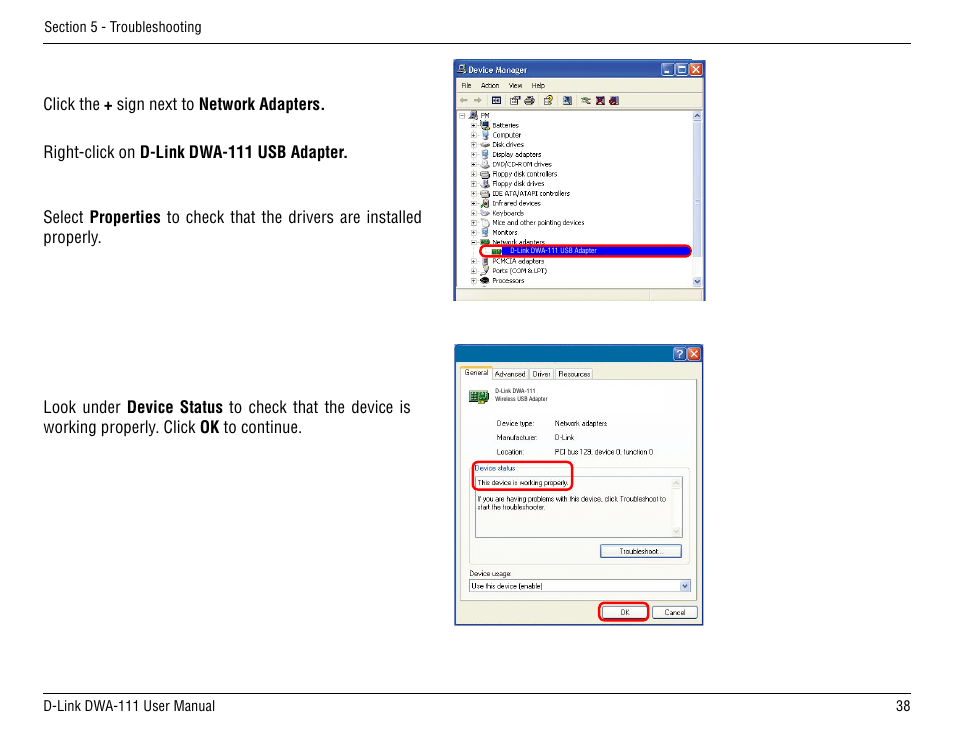Viewport: 954px width, 738px height.
Task: Scan for hardware changes toolbar icon
Action: [x=567, y=100]
